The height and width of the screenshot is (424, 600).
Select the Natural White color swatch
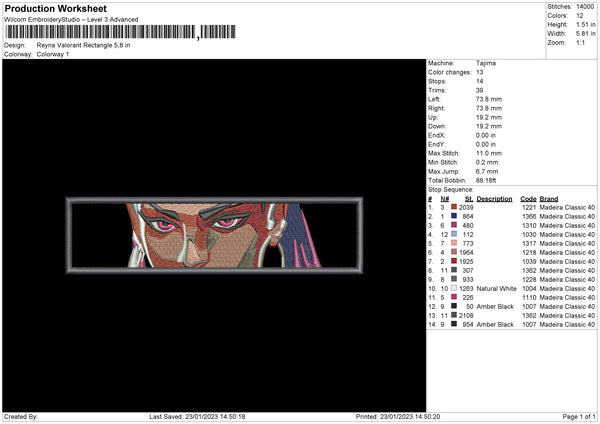pyautogui.click(x=454, y=288)
